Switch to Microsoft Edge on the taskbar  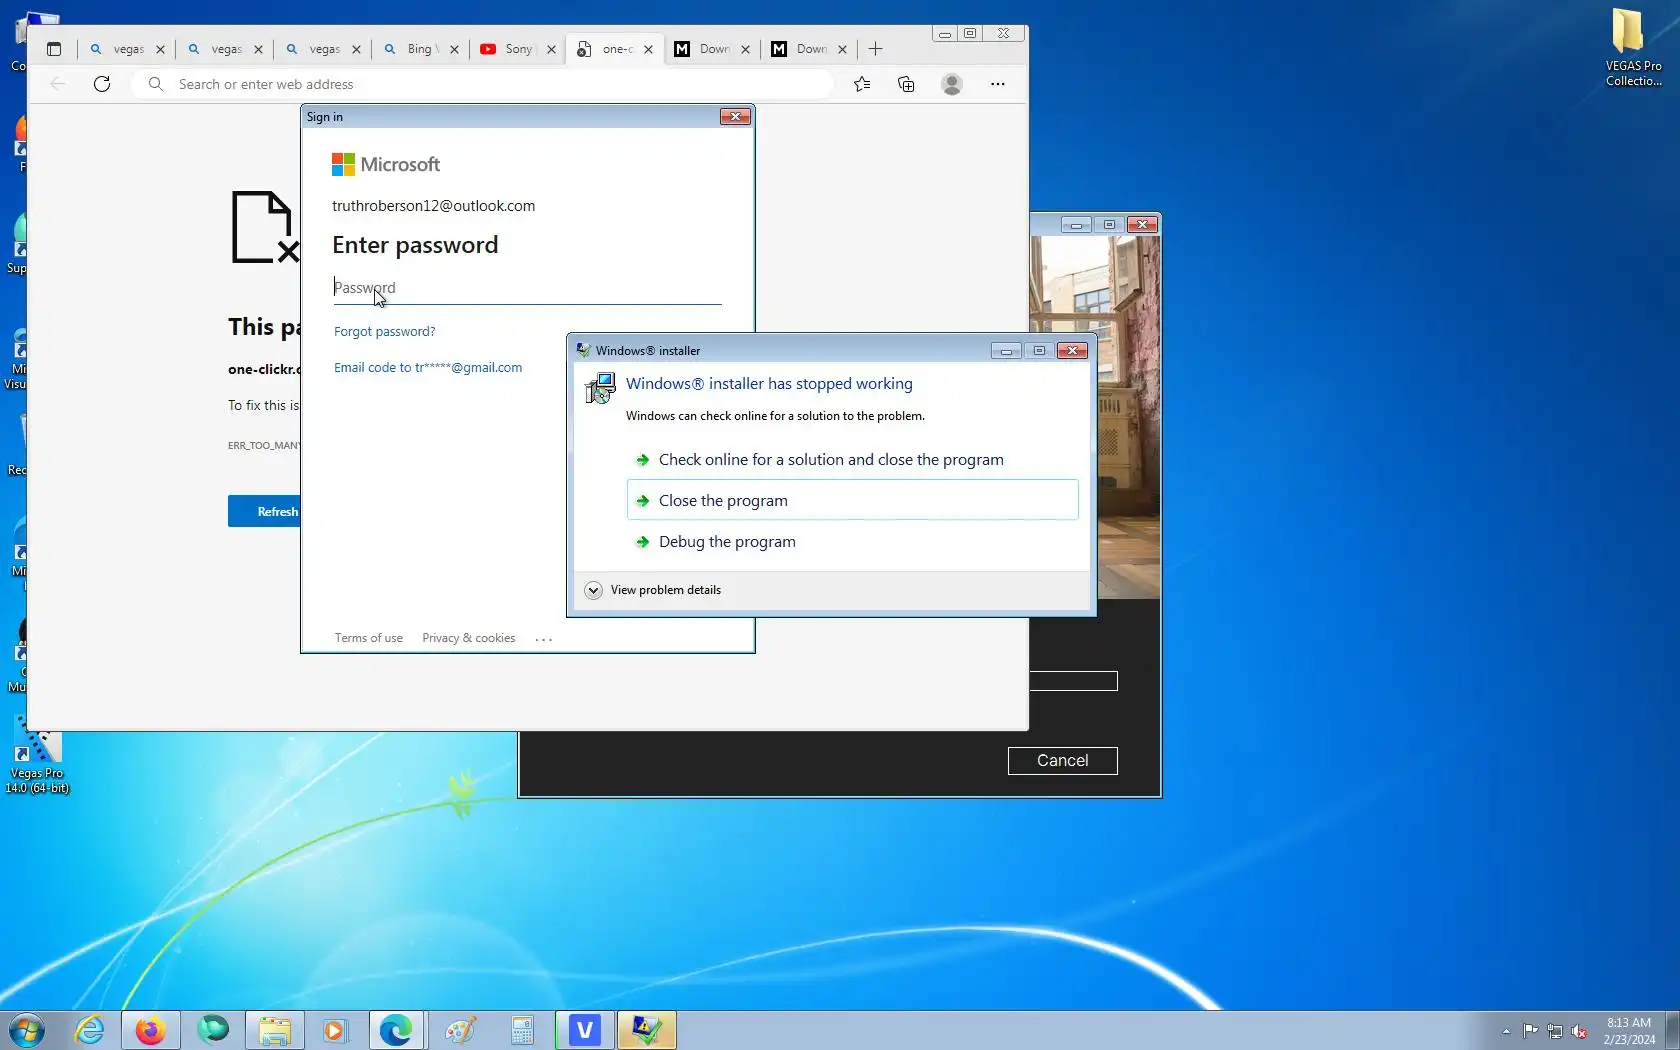(396, 1030)
